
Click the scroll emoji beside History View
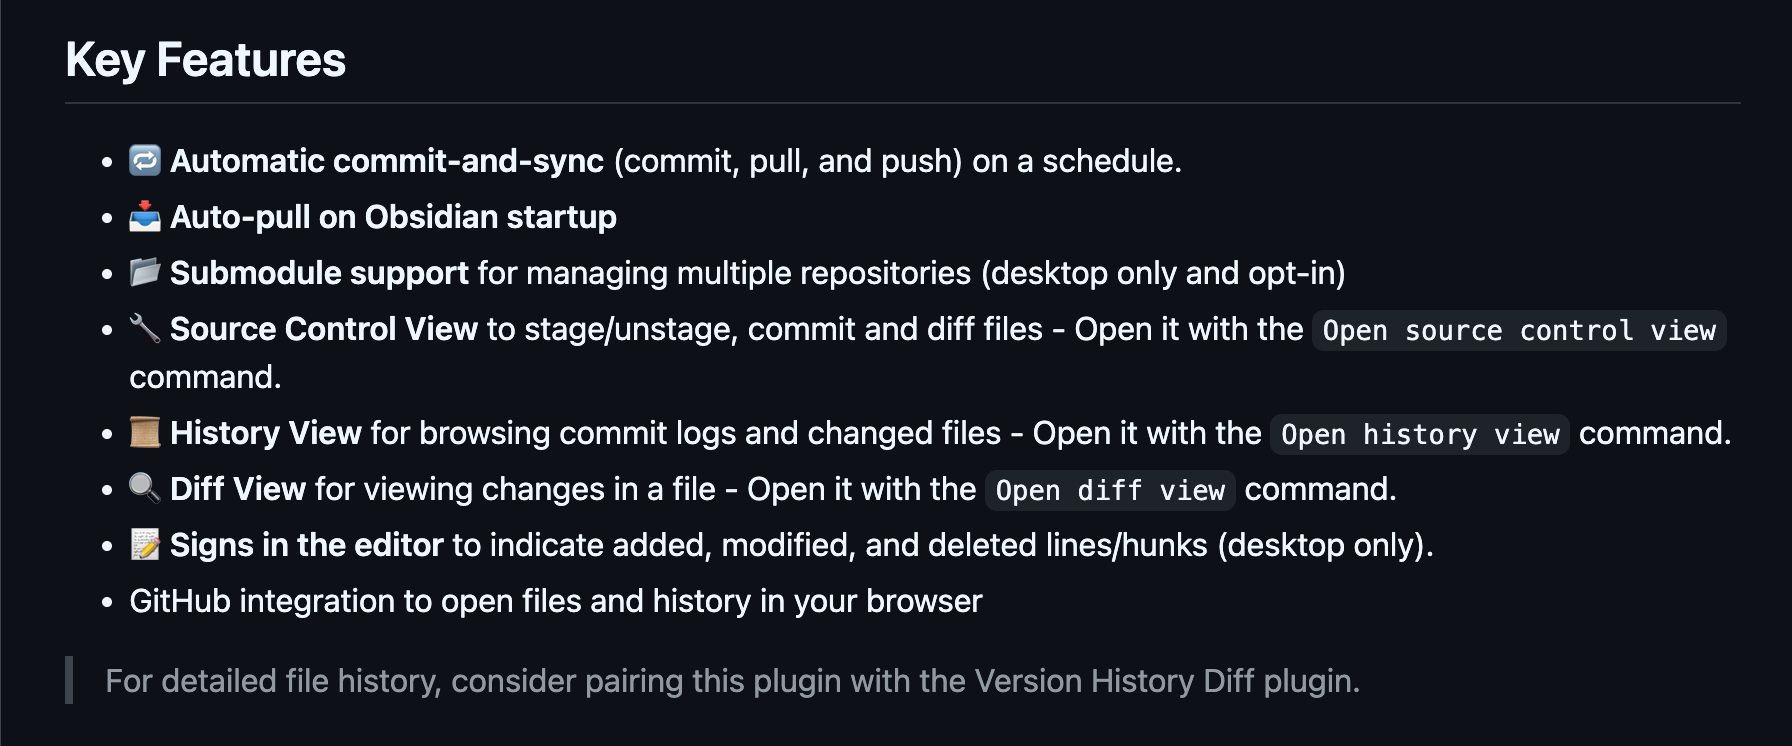[145, 432]
